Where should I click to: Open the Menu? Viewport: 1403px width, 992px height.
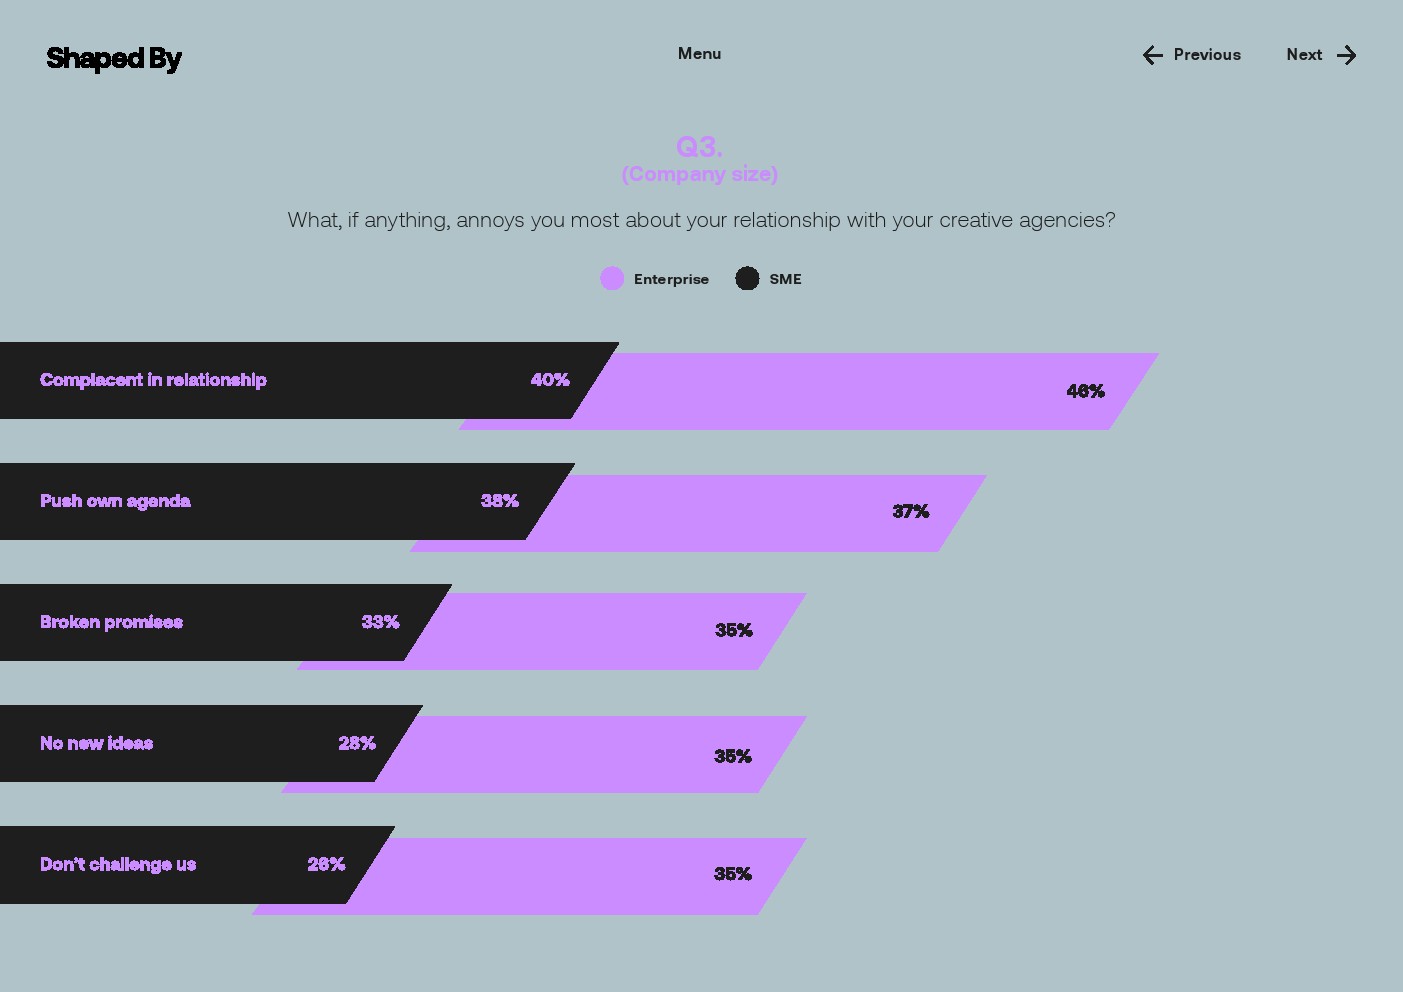[699, 54]
